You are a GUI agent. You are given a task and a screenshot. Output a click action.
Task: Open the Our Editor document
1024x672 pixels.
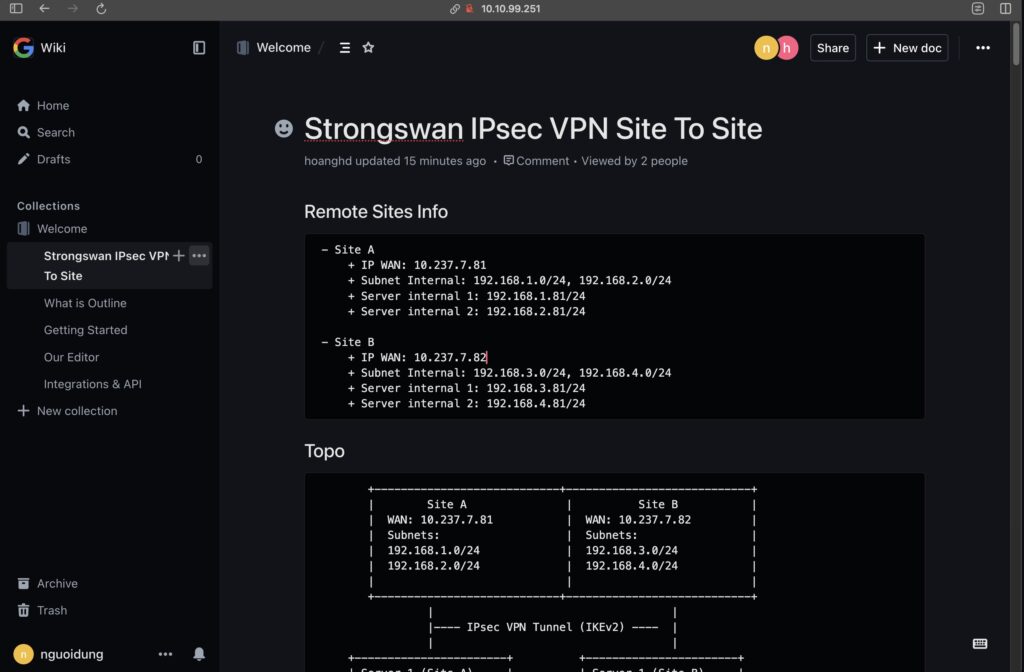point(71,357)
